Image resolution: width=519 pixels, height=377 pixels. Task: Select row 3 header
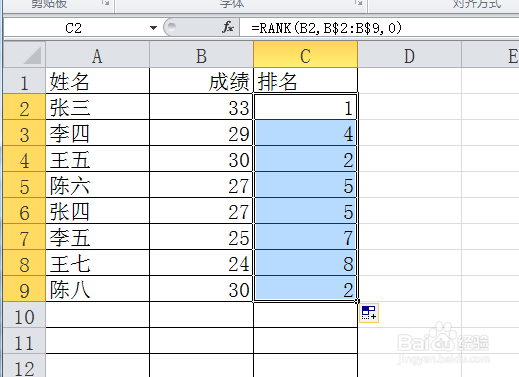(24, 133)
